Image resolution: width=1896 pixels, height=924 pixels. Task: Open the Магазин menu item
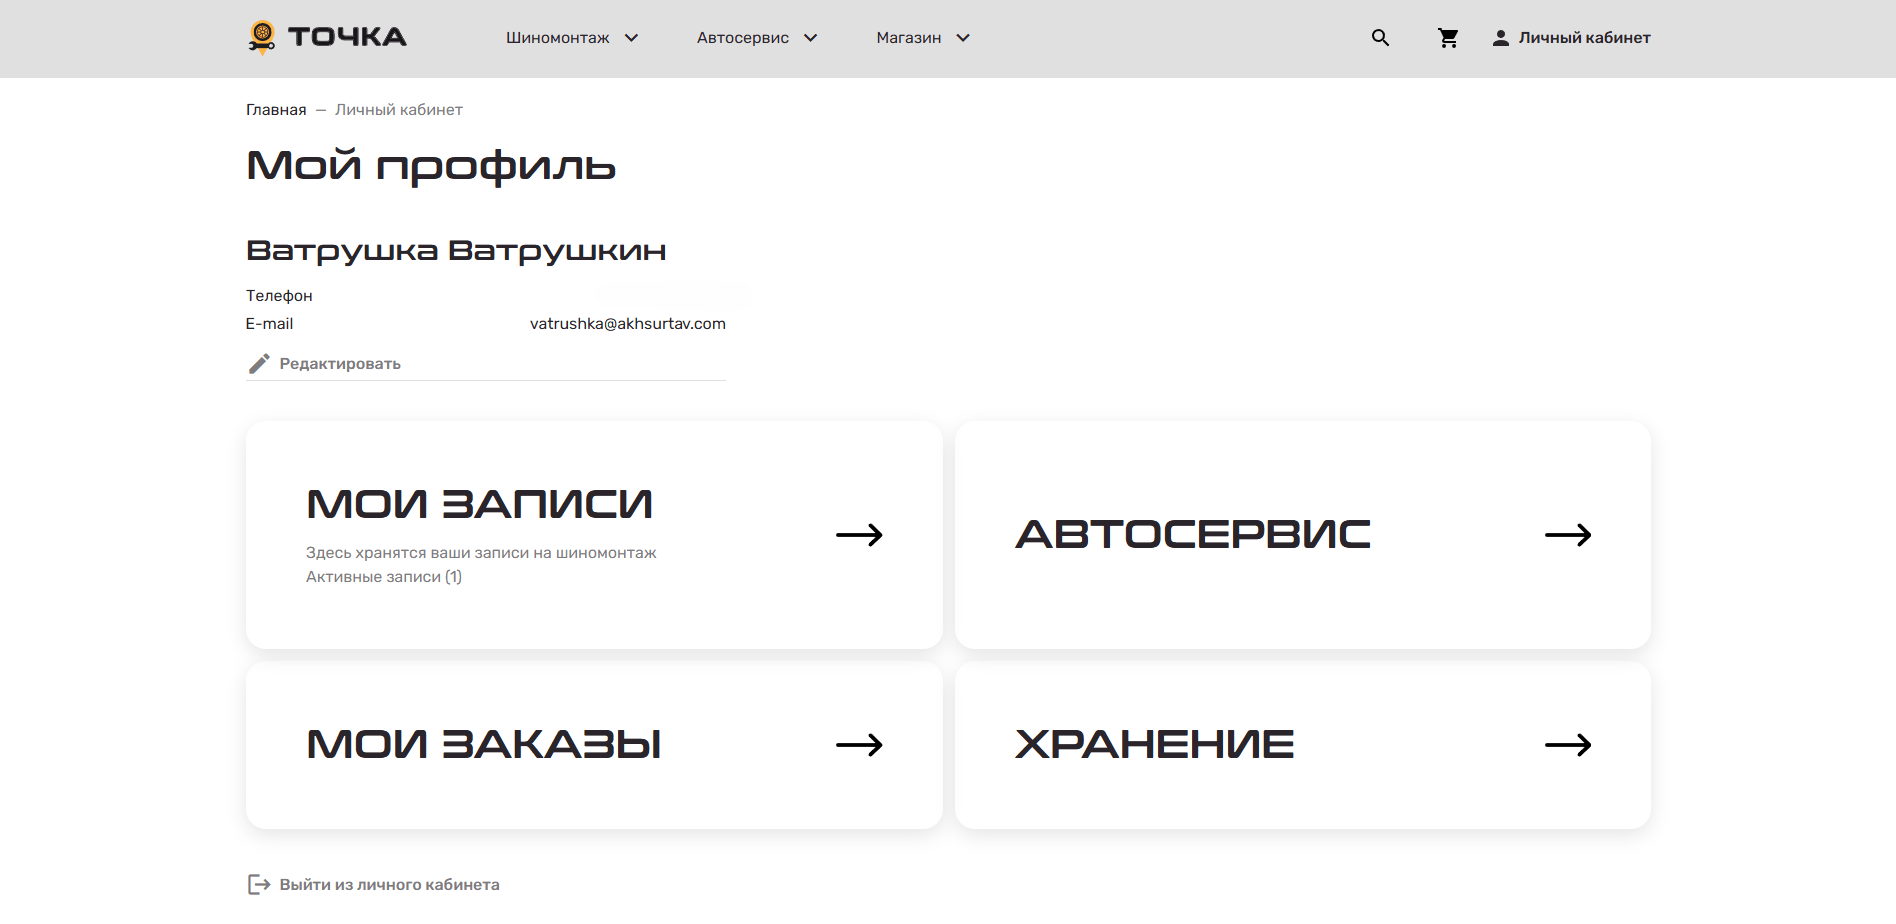908,38
